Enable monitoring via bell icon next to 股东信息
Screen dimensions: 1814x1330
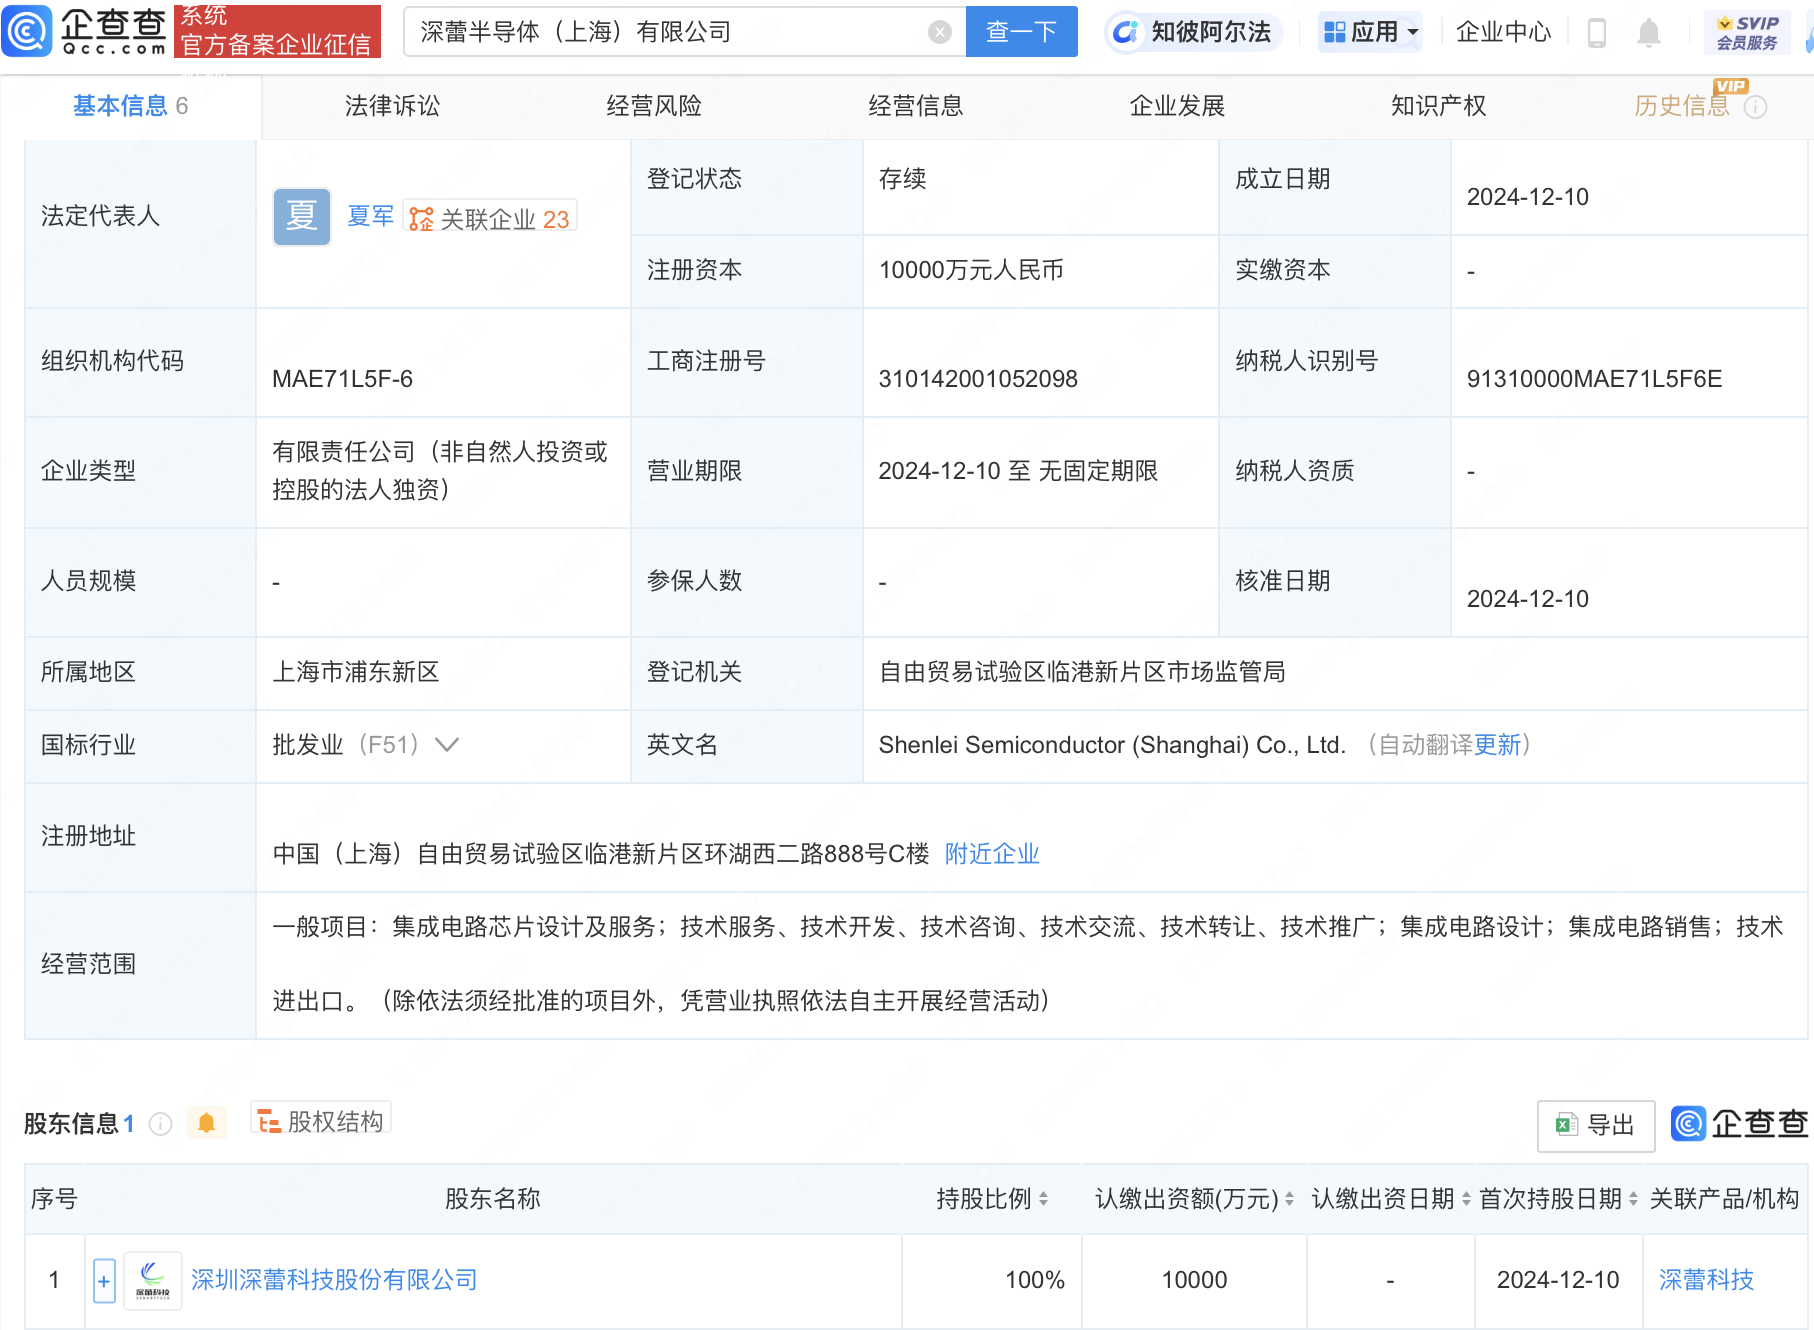[207, 1121]
